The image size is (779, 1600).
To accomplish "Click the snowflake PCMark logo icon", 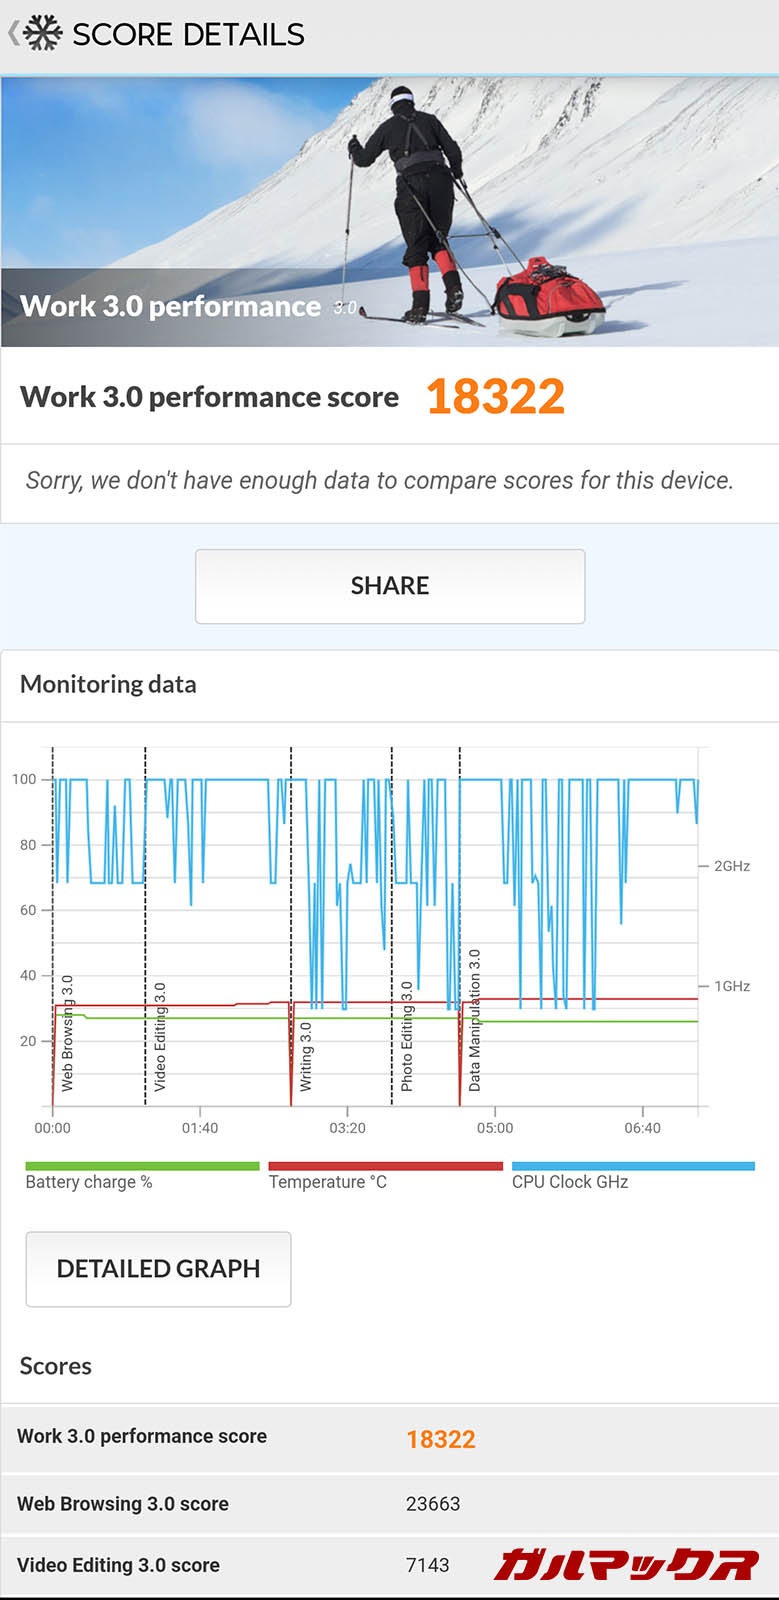I will [x=43, y=34].
